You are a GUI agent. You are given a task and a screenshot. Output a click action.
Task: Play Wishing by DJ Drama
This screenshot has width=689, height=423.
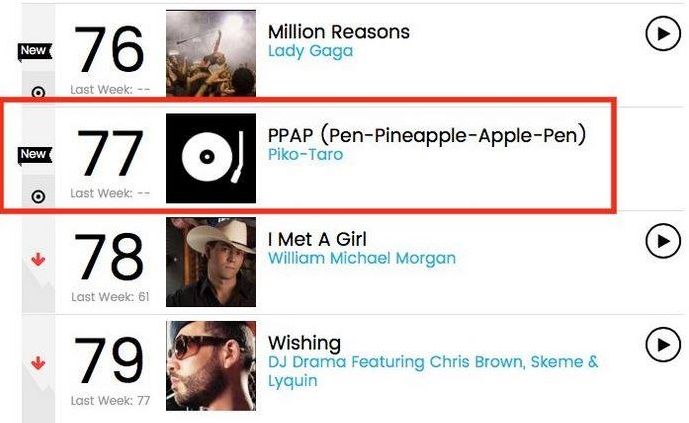[x=663, y=345]
